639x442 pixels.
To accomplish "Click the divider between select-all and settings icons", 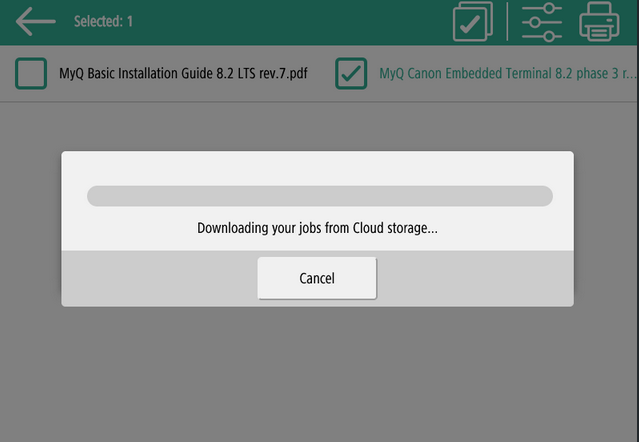I will 507,21.
